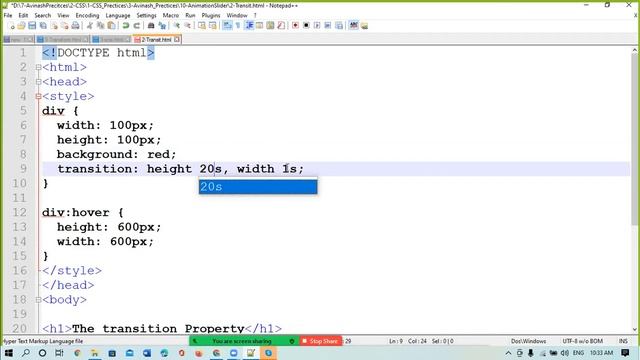This screenshot has height=360, width=640.
Task: Click the New file toolbar icon
Action: pyautogui.click(x=12, y=26)
